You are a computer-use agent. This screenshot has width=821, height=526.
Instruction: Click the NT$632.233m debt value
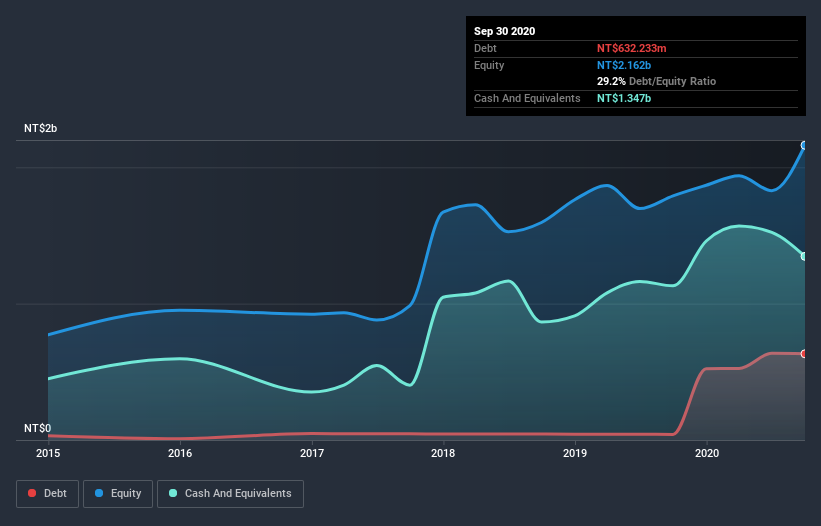click(631, 48)
